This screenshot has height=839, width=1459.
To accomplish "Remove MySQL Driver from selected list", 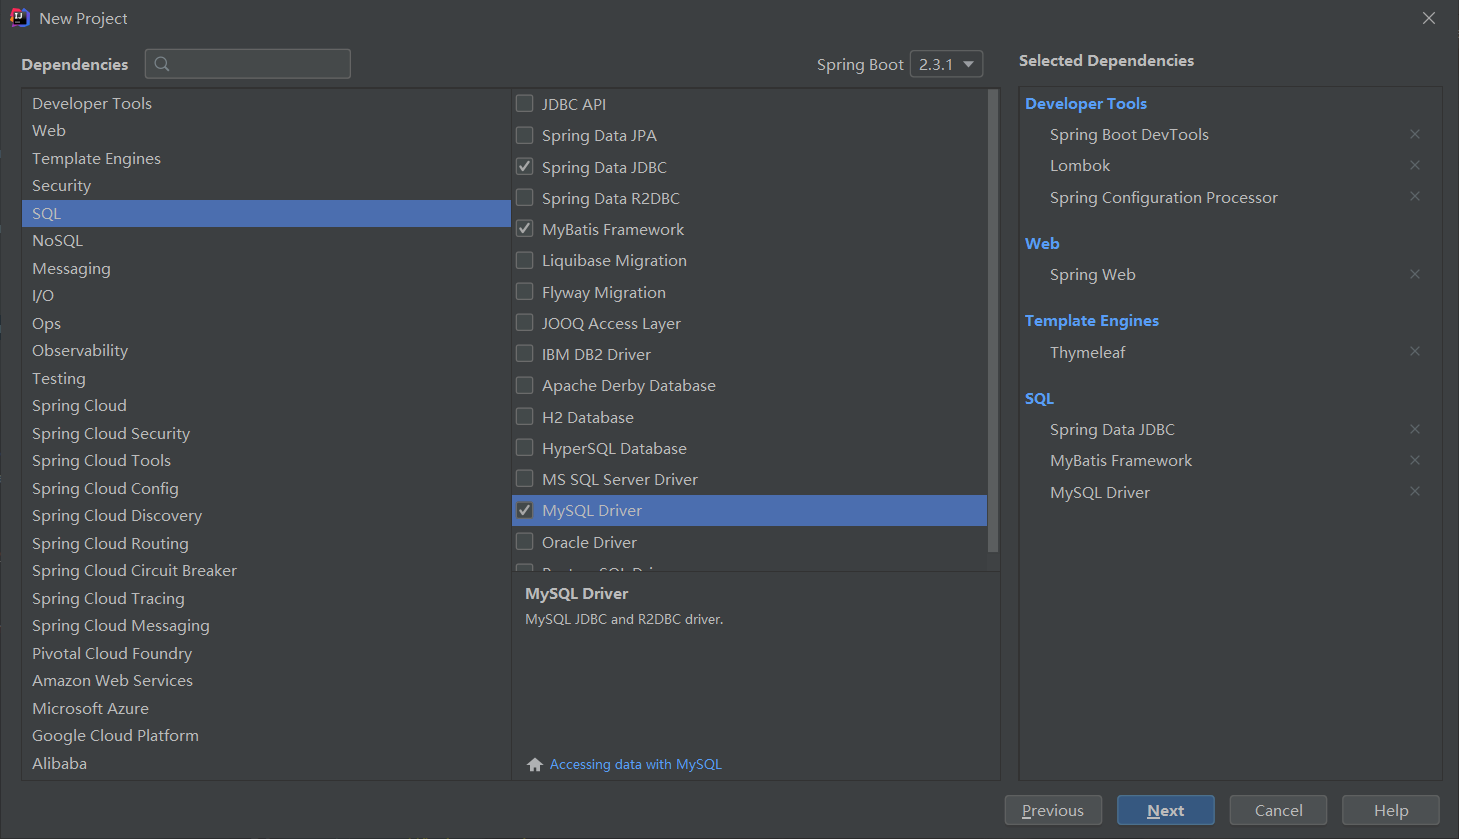I will [x=1415, y=491].
